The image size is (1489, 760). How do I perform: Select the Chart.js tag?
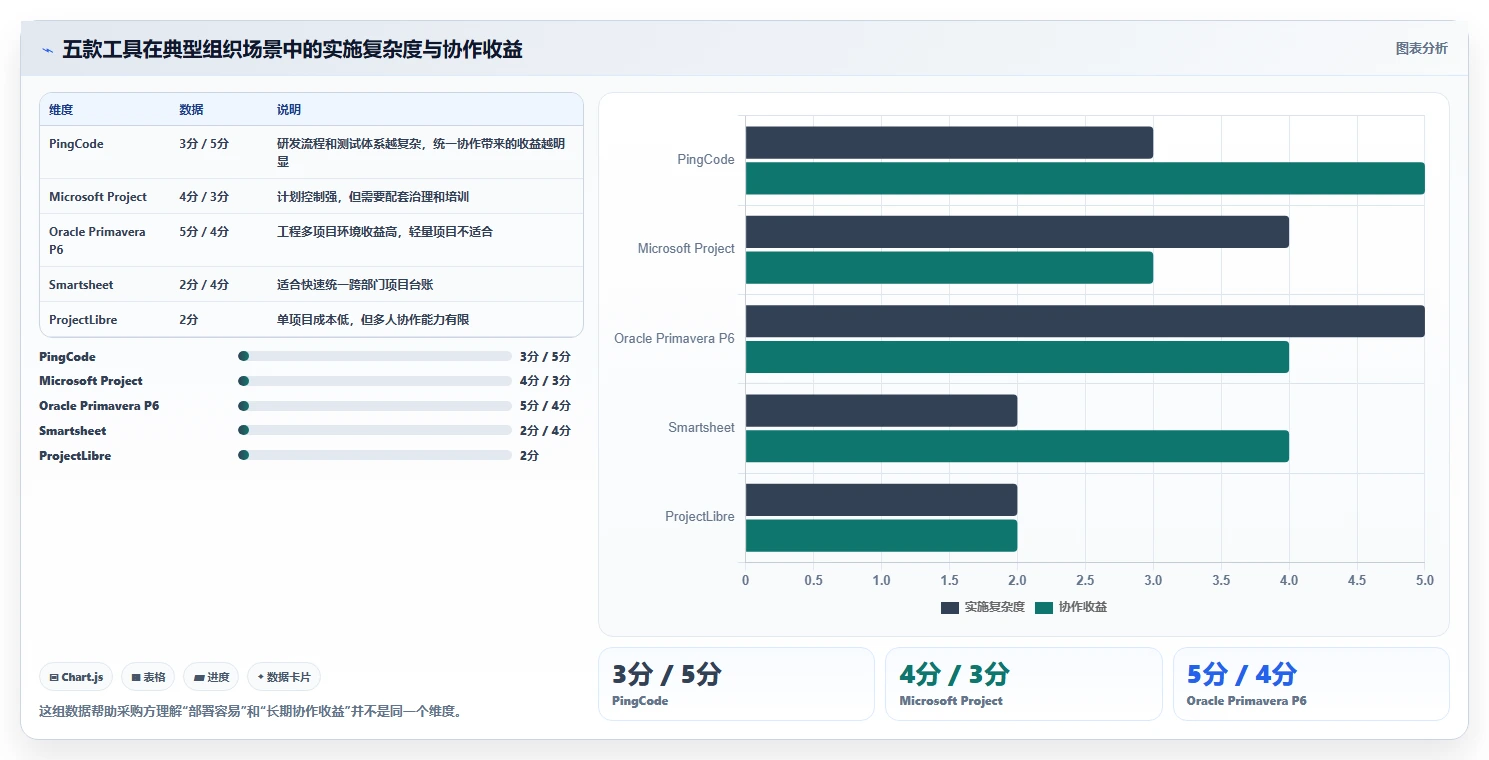point(77,677)
